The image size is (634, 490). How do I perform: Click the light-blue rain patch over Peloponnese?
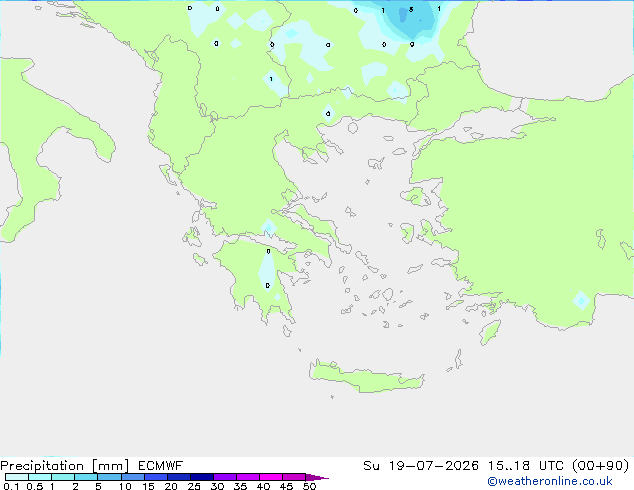click(x=267, y=270)
